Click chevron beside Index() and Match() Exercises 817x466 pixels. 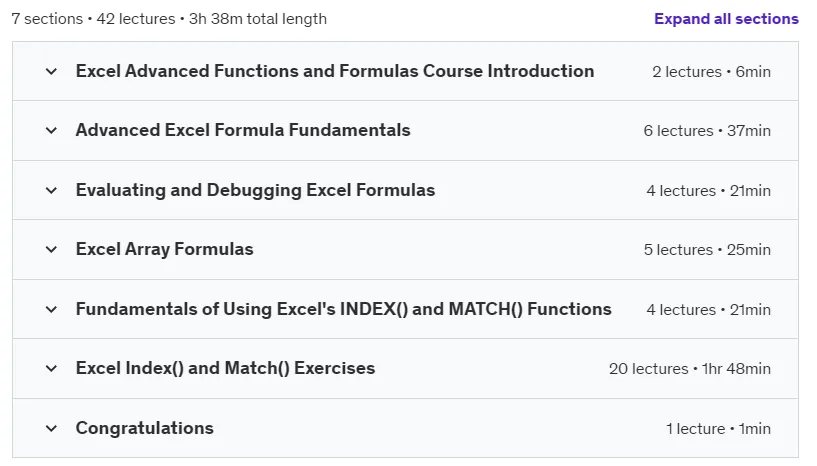click(x=51, y=369)
